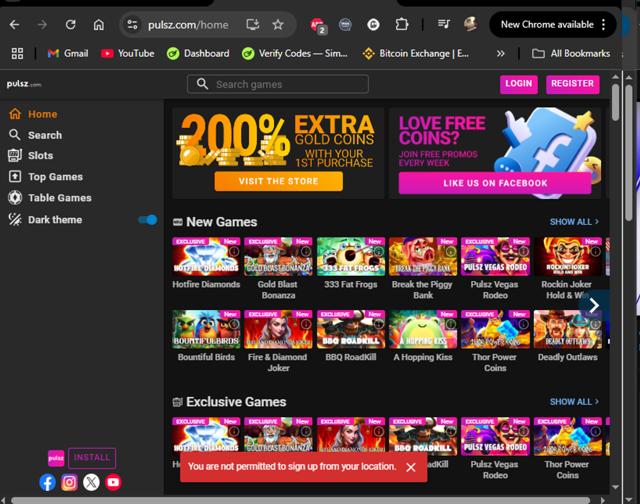Open Gold Blast Bonanza in New Games
The height and width of the screenshot is (504, 640).
click(278, 257)
